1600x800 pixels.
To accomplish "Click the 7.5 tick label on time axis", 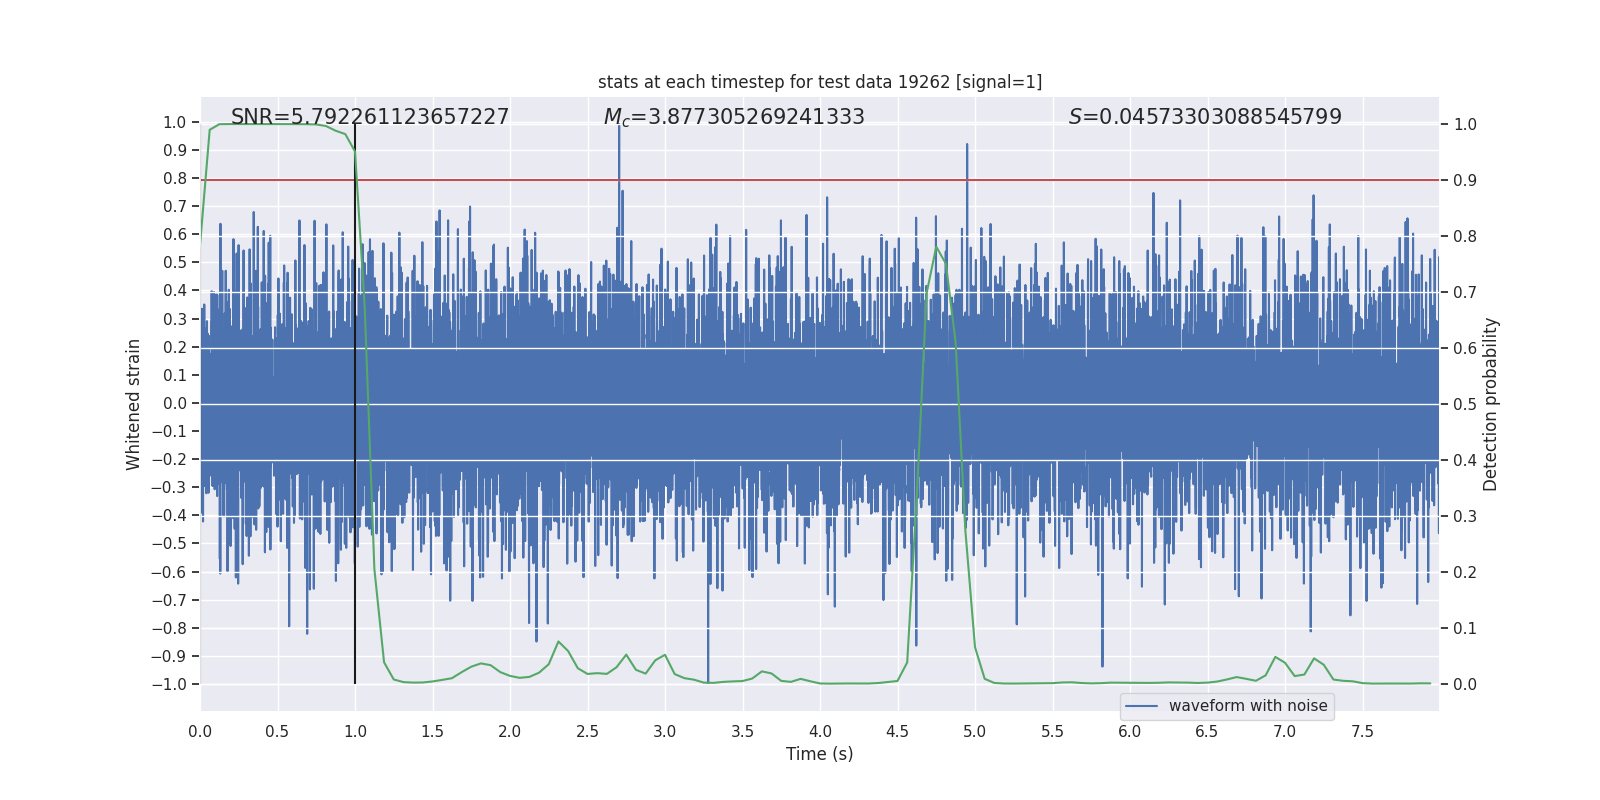I will [x=1362, y=731].
